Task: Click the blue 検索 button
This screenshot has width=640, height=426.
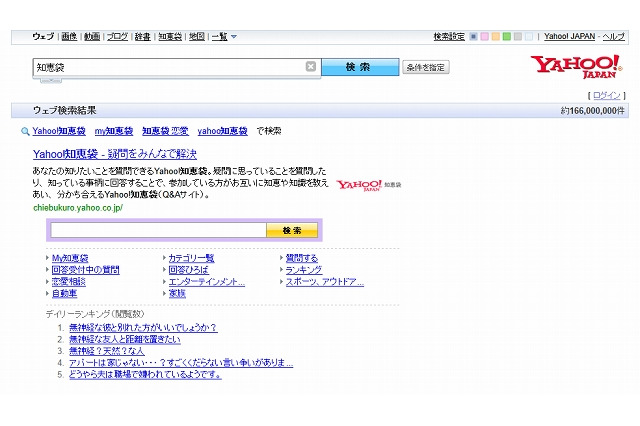Action: (x=360, y=67)
